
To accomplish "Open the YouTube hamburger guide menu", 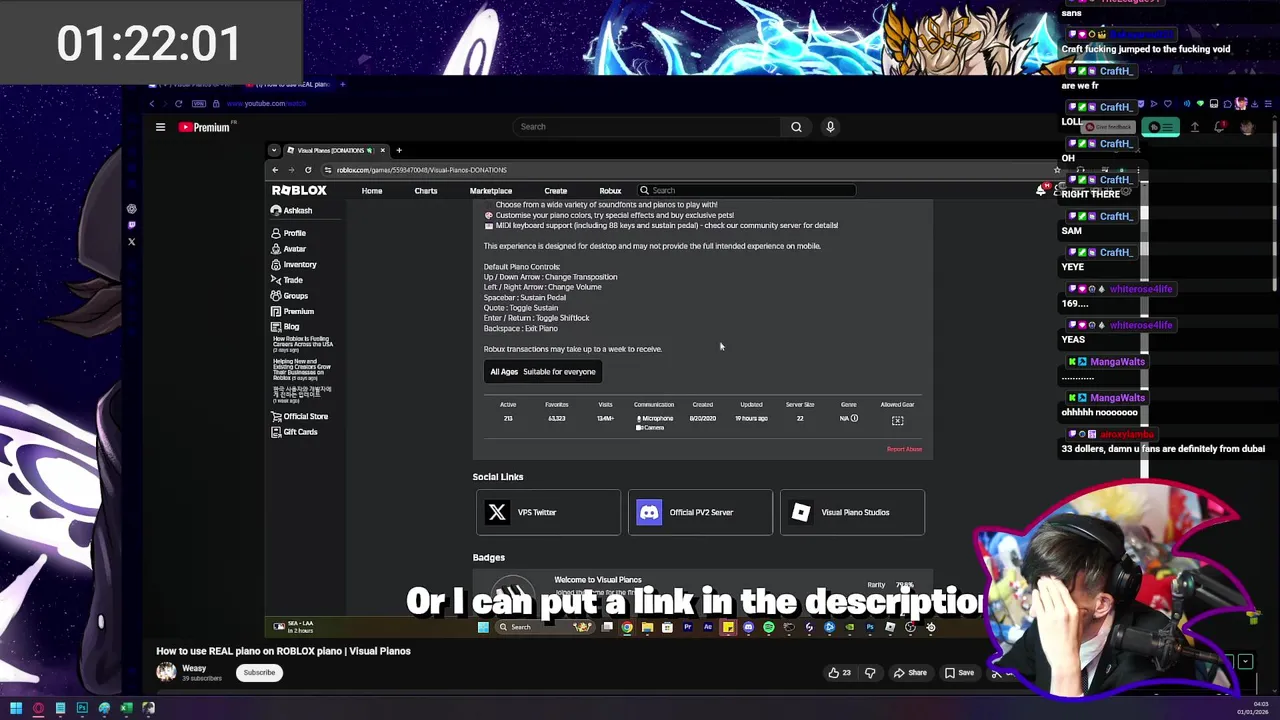I will click(160, 127).
